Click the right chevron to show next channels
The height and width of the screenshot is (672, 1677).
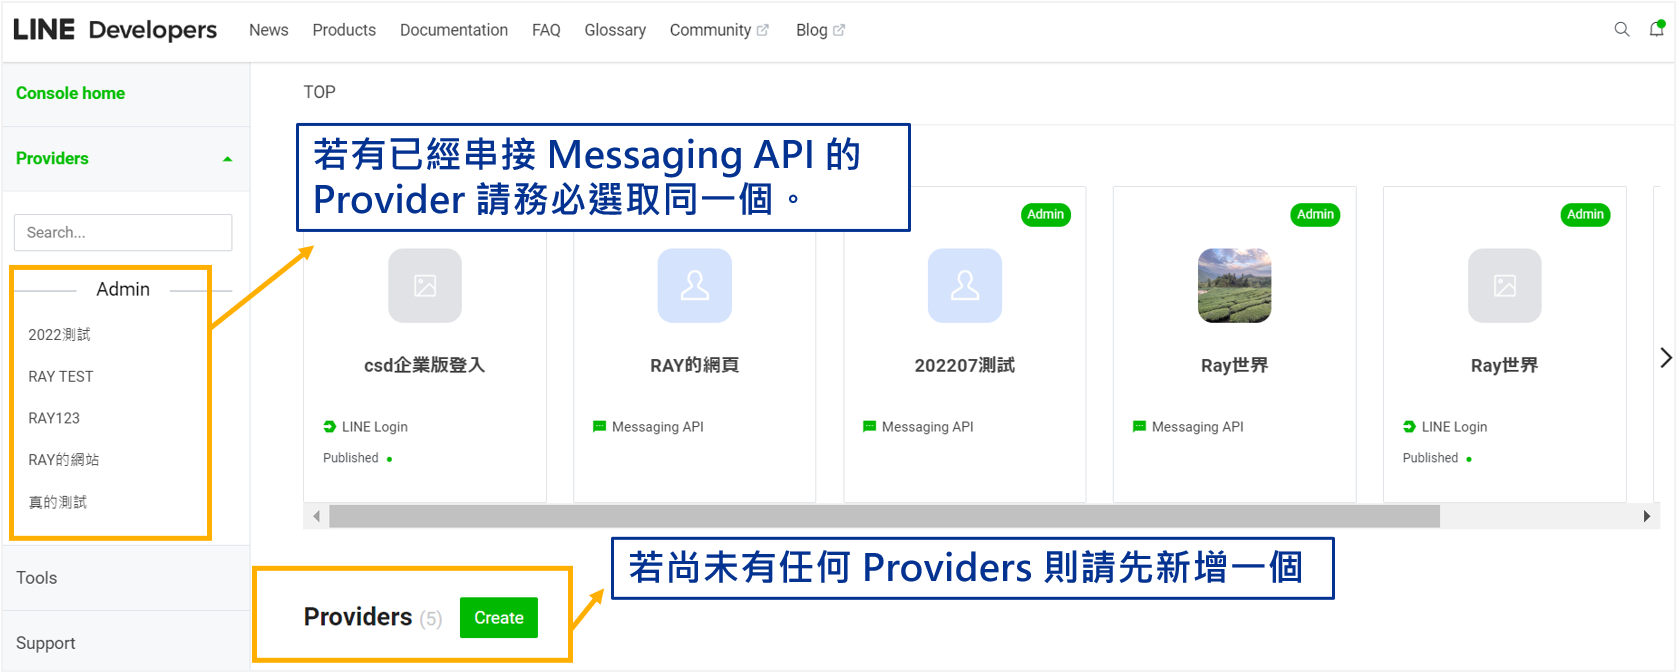[x=1665, y=358]
